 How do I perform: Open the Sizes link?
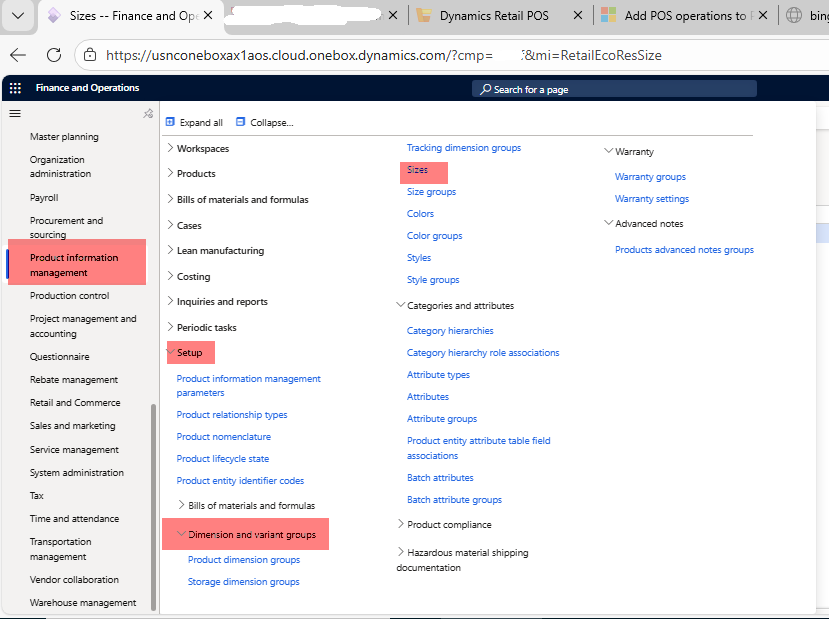pos(417,170)
